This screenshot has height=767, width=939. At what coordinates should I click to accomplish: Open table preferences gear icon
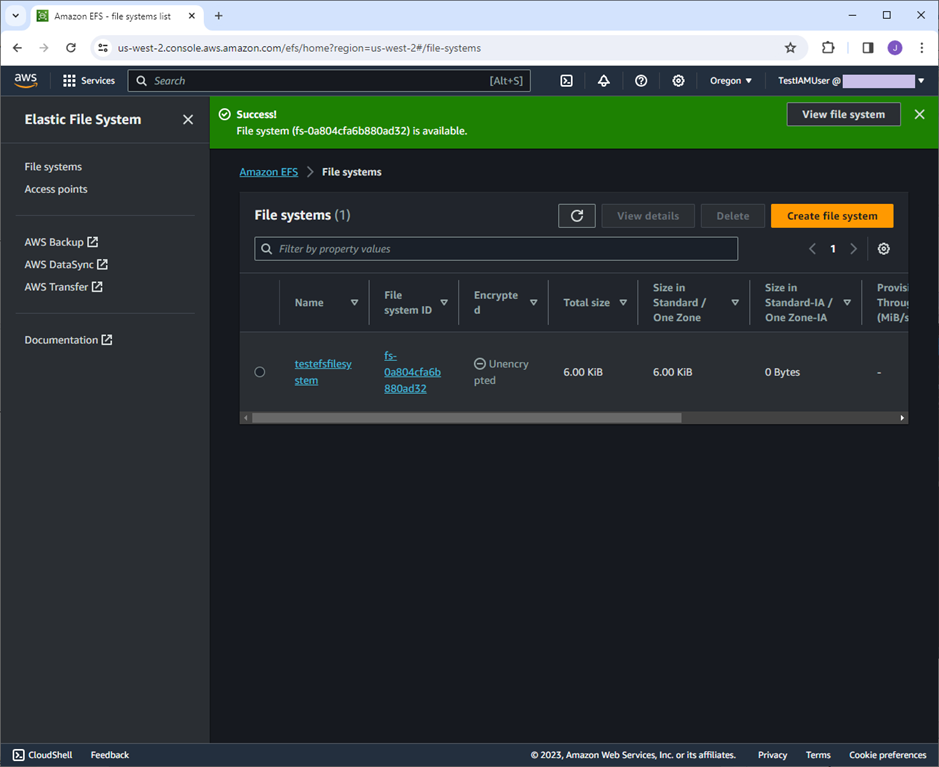[x=883, y=249]
